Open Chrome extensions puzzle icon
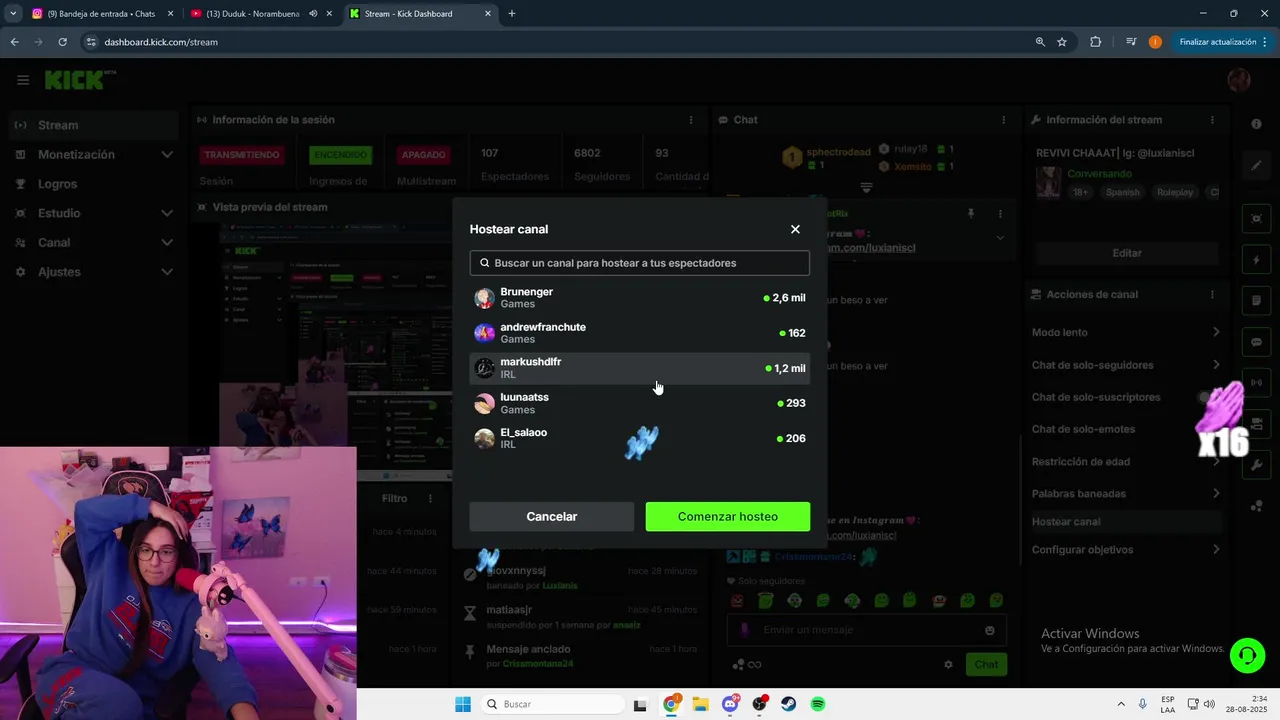The width and height of the screenshot is (1280, 720). point(1095,42)
